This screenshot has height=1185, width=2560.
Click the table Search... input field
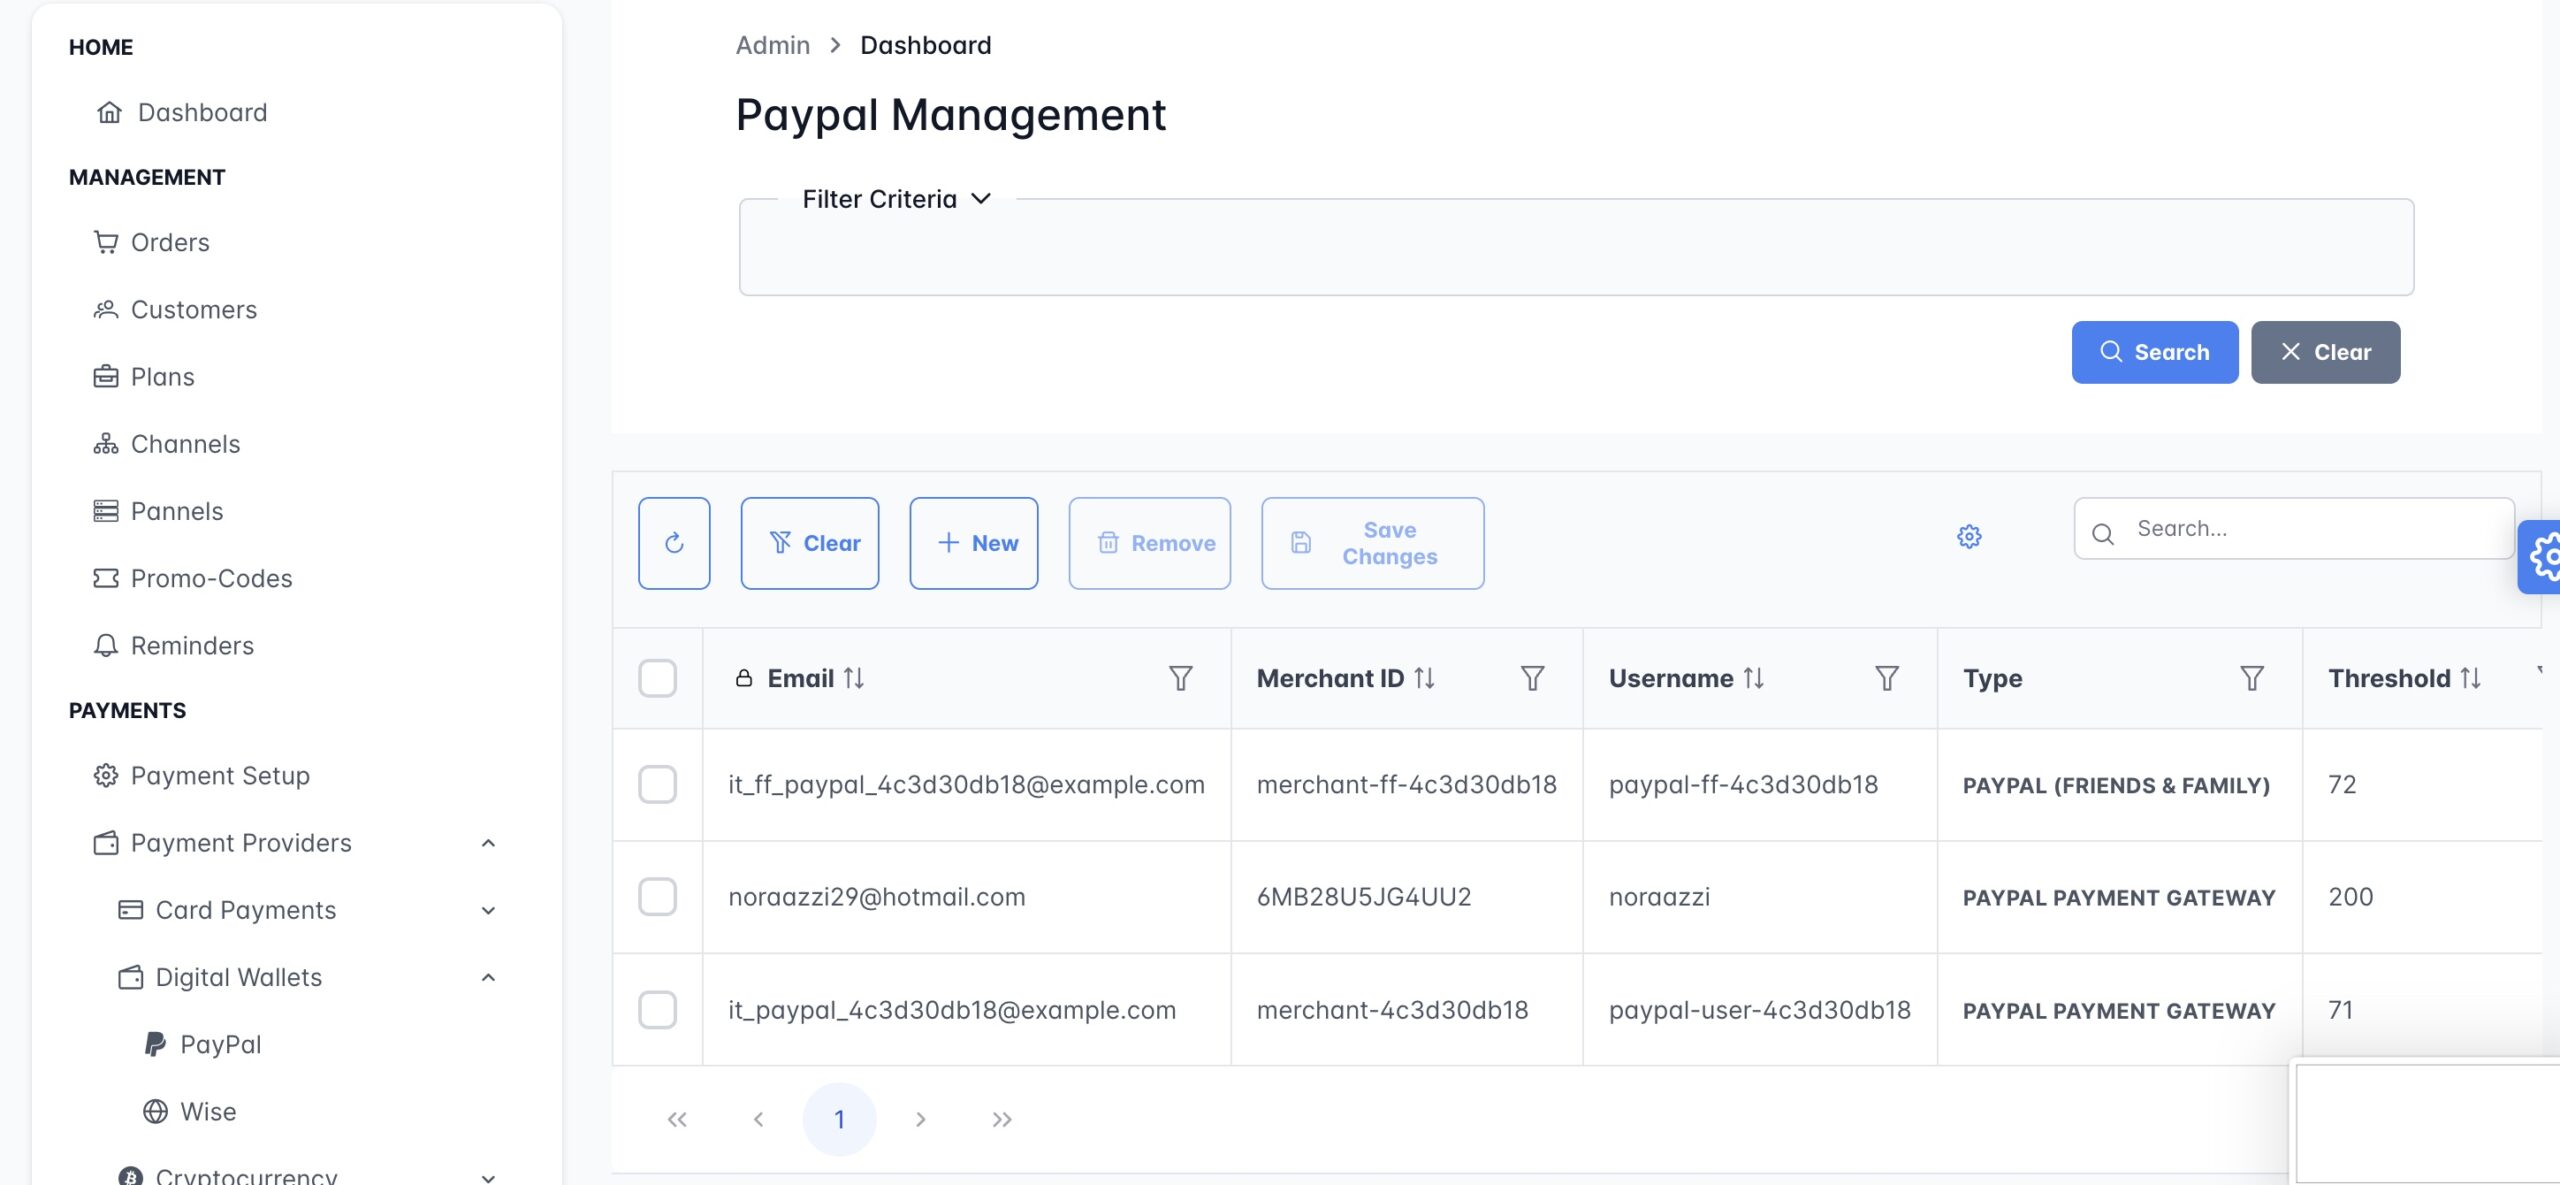pos(2294,528)
